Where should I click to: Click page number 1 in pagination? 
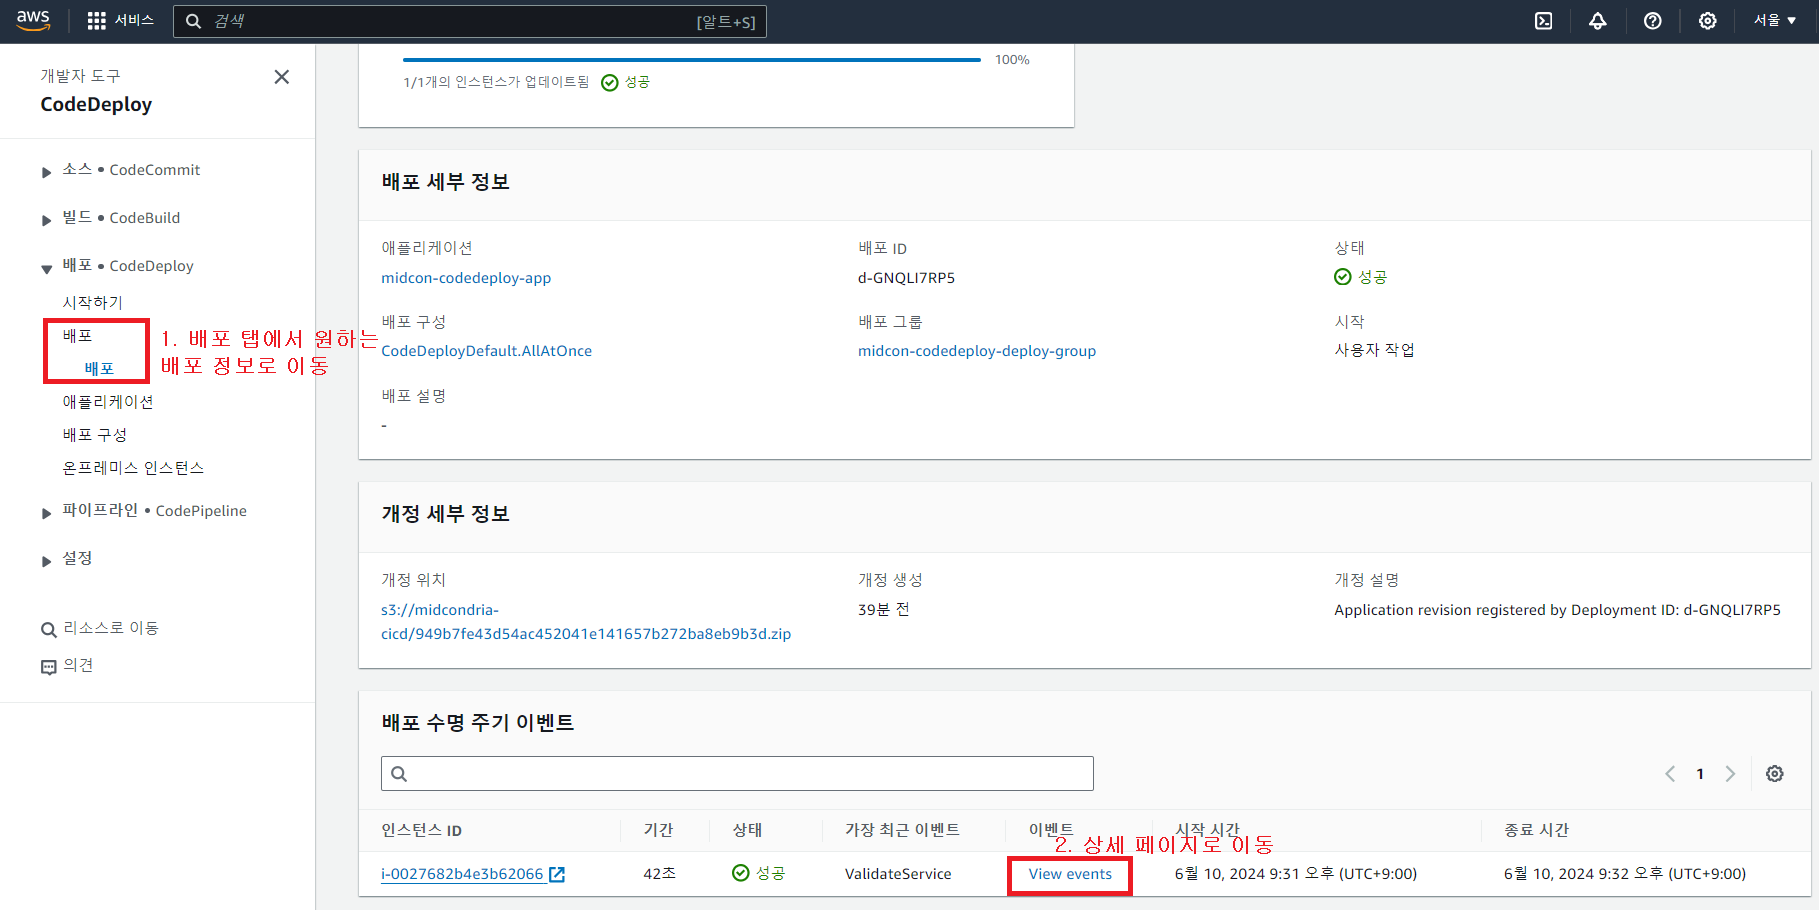pos(1700,774)
